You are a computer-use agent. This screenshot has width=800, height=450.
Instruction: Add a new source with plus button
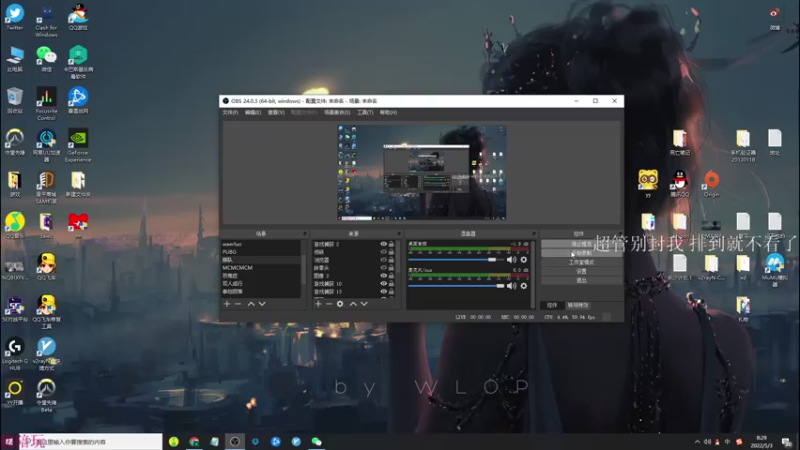pyautogui.click(x=318, y=304)
